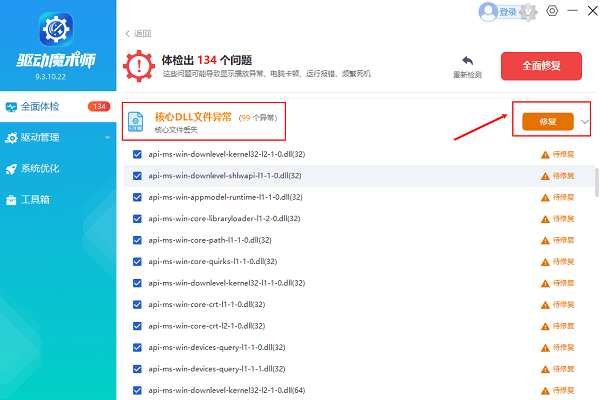Uncheck api-ms-win-downlevel-shlwapi-l1-1-0.dll(32) checkbox
600x400 pixels.
(137, 176)
